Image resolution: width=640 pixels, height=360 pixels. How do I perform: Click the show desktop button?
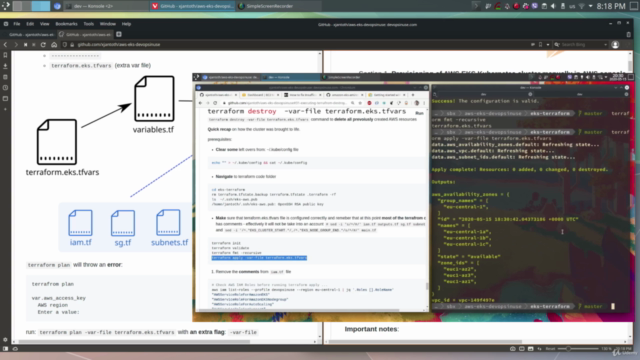pos(634,6)
